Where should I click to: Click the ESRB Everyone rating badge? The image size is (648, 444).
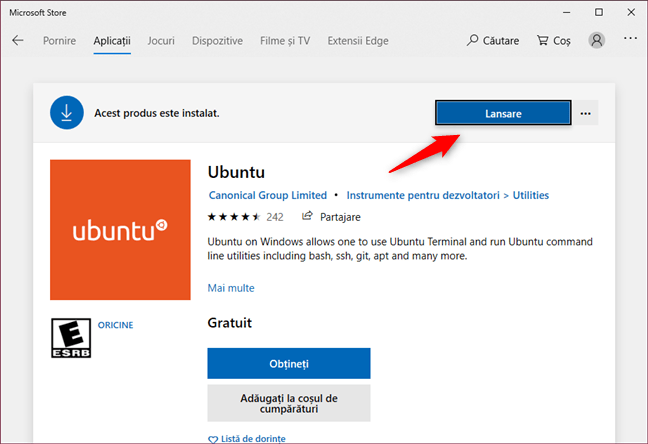click(x=71, y=338)
